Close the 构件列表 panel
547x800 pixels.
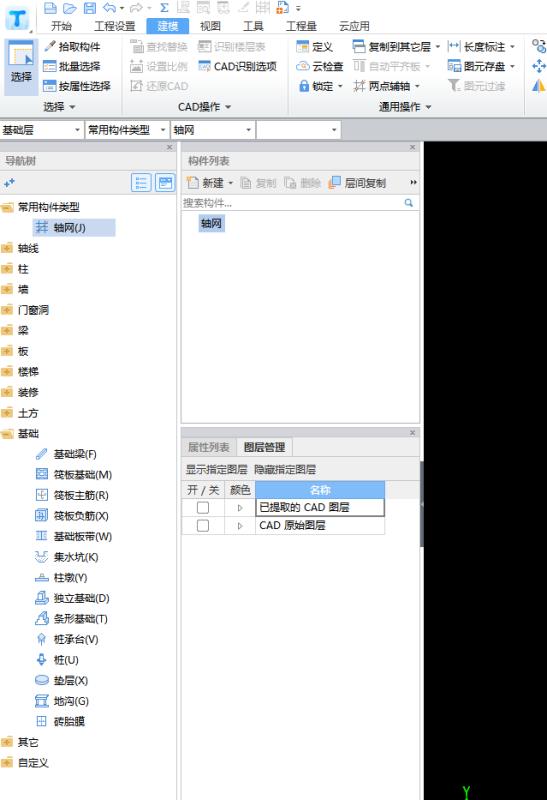[413, 147]
